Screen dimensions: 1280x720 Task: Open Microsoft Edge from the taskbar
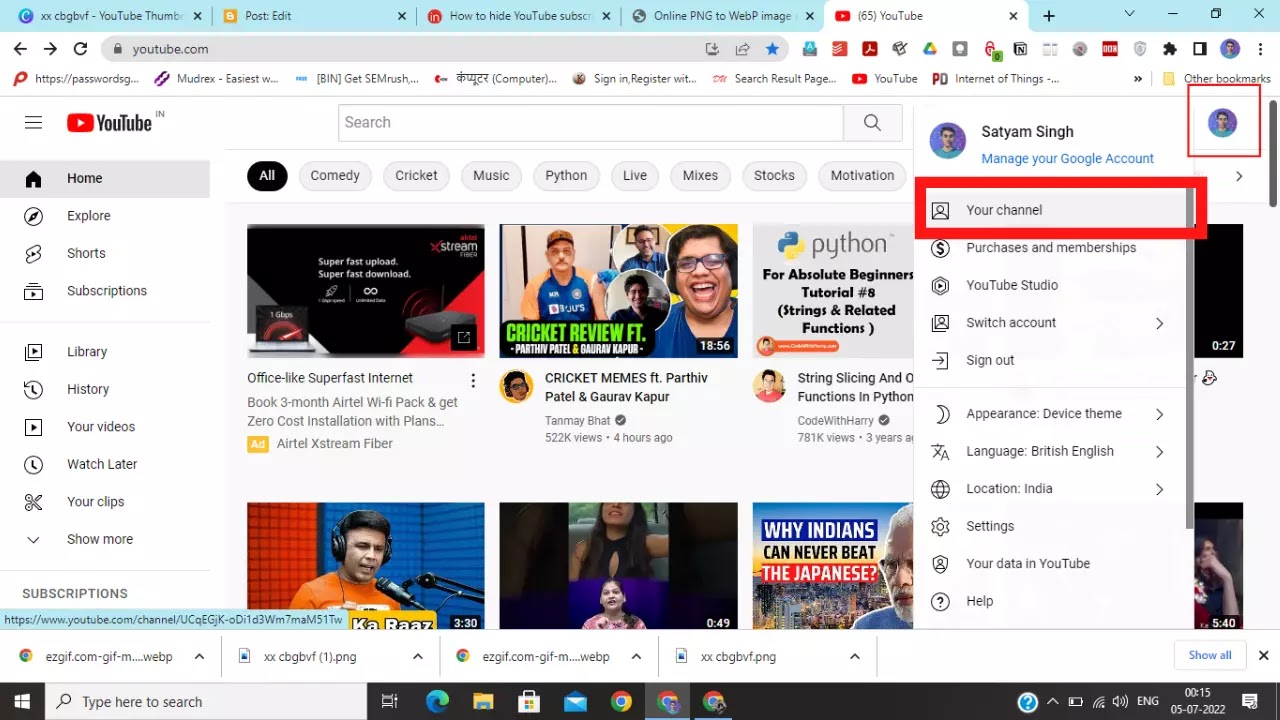(x=437, y=701)
